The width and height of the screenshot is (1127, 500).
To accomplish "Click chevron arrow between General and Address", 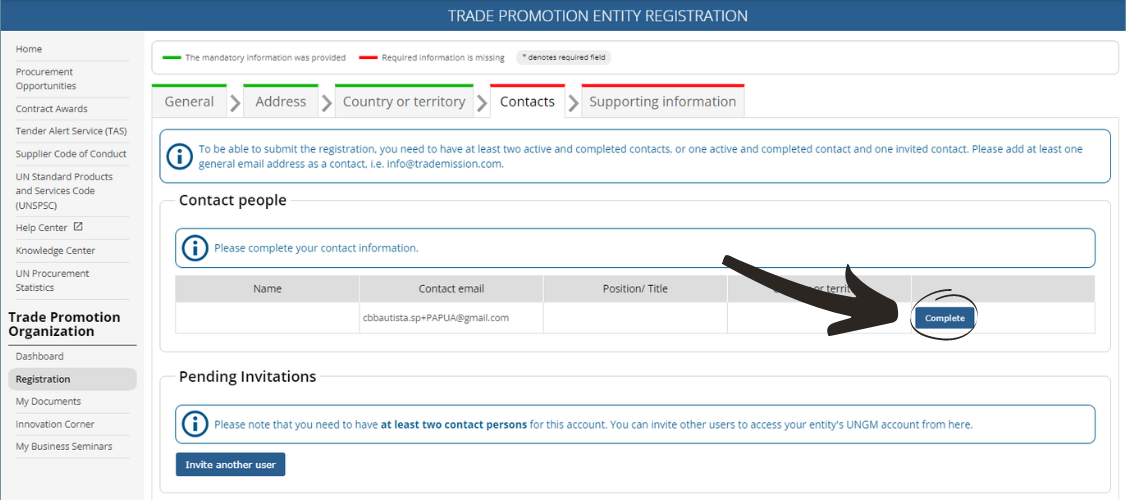I will tap(235, 102).
